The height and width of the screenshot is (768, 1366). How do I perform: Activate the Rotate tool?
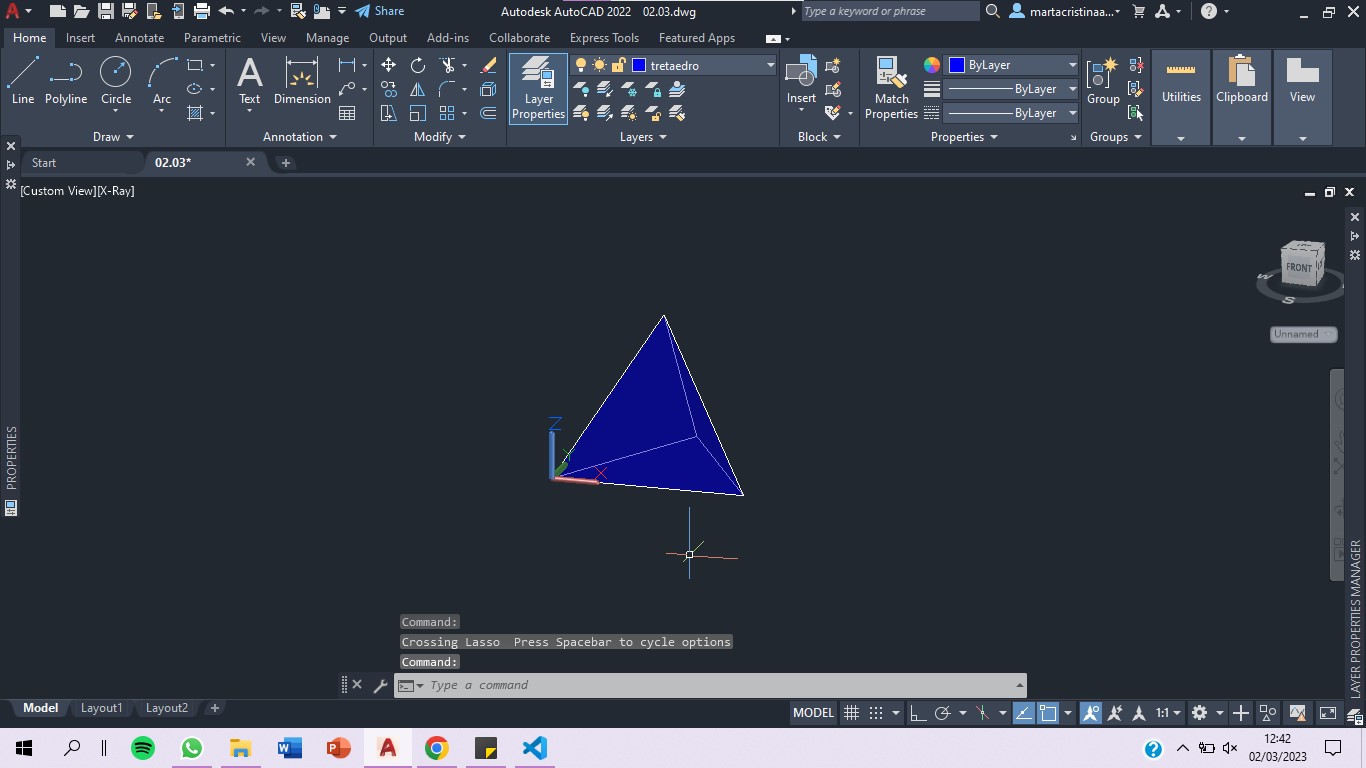418,65
